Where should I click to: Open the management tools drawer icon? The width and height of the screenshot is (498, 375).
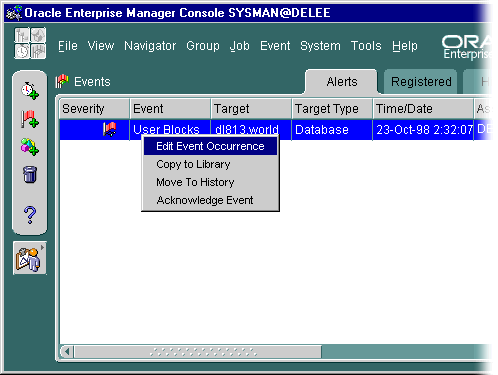click(x=29, y=258)
